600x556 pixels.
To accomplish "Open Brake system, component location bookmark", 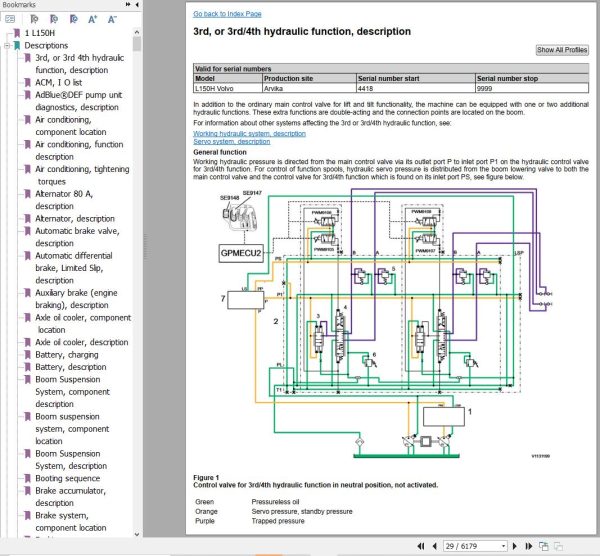I will click(71, 522).
